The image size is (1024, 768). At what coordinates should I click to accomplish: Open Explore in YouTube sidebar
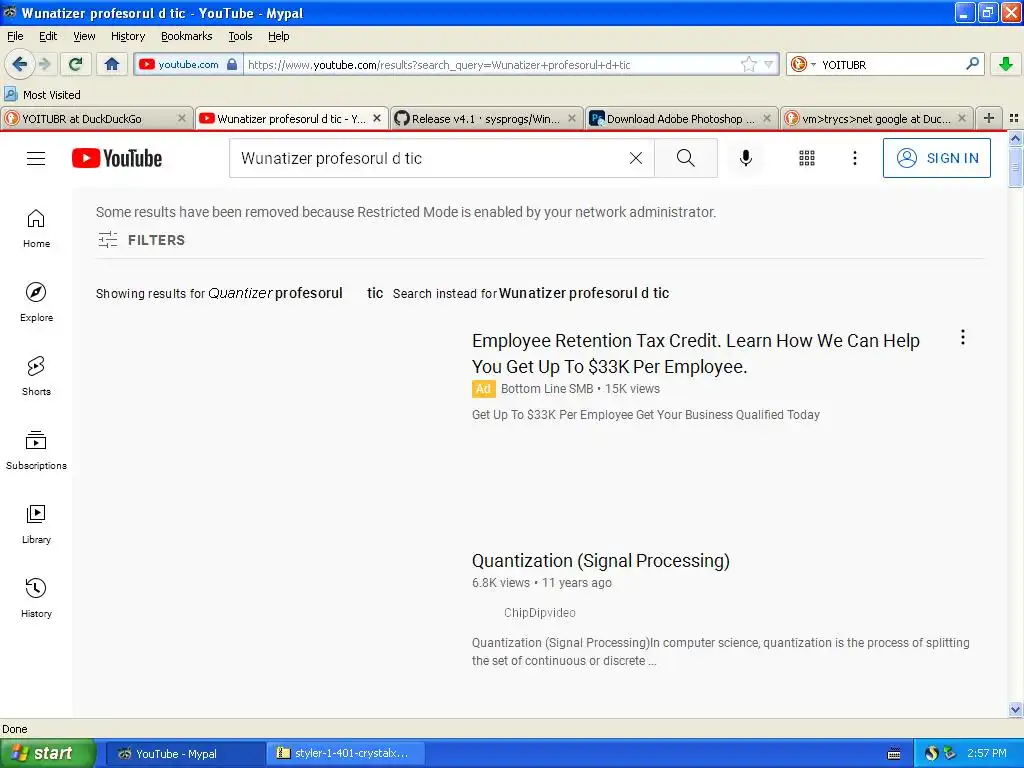[36, 302]
